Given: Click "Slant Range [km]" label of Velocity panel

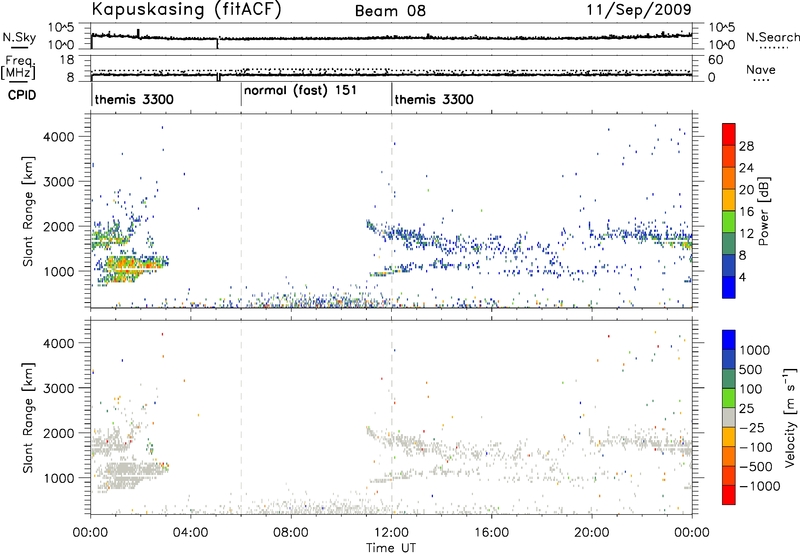Looking at the screenshot, I should [29, 417].
